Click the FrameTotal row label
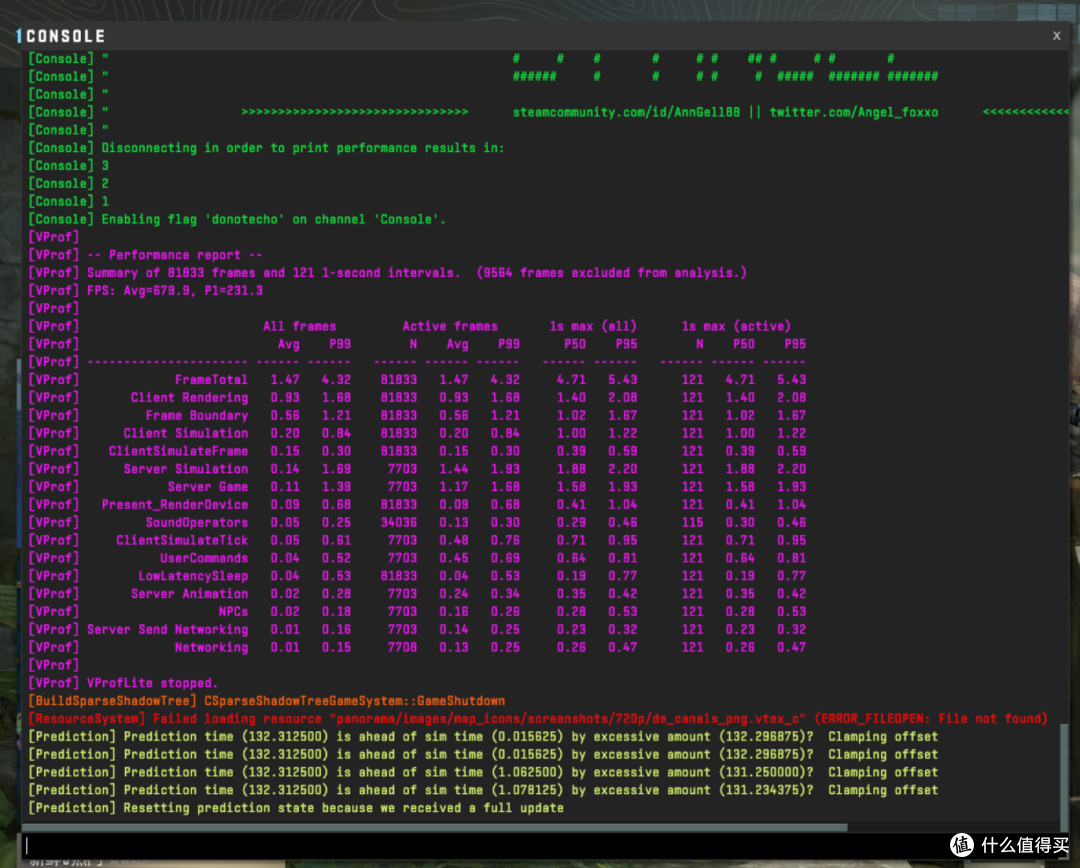The height and width of the screenshot is (868, 1080). click(x=211, y=380)
